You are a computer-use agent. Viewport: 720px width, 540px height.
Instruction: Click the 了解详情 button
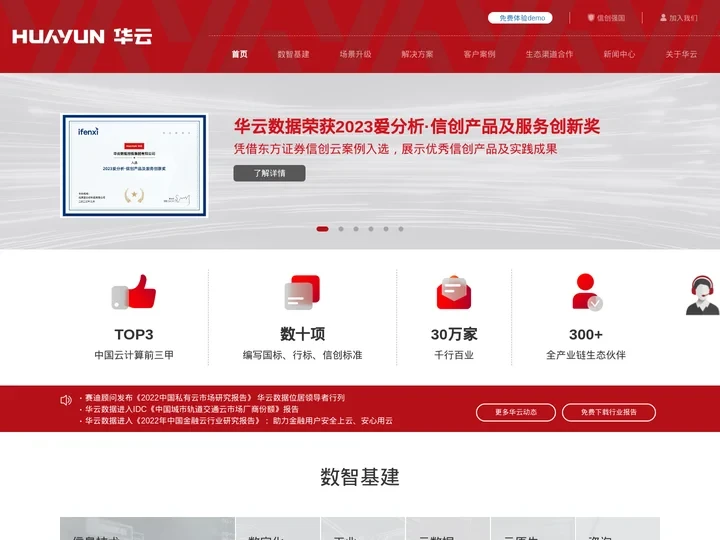coord(270,173)
